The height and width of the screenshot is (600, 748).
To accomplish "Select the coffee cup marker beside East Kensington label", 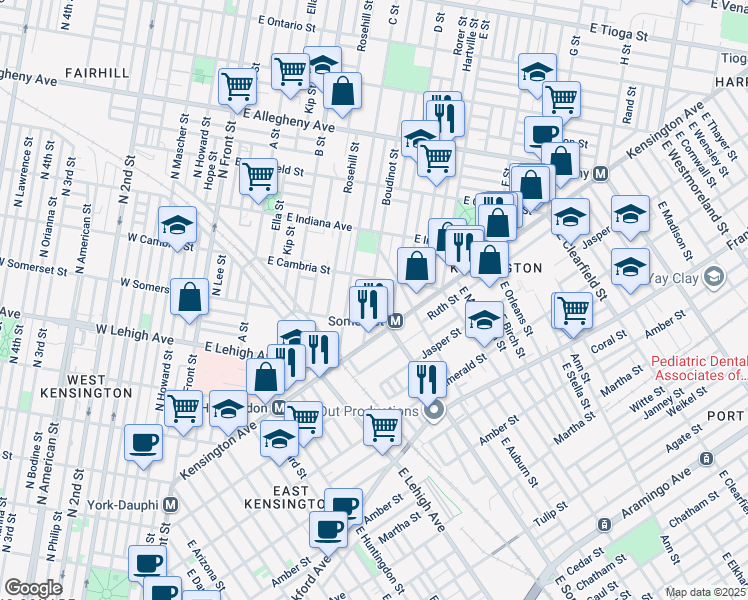I will (x=344, y=503).
